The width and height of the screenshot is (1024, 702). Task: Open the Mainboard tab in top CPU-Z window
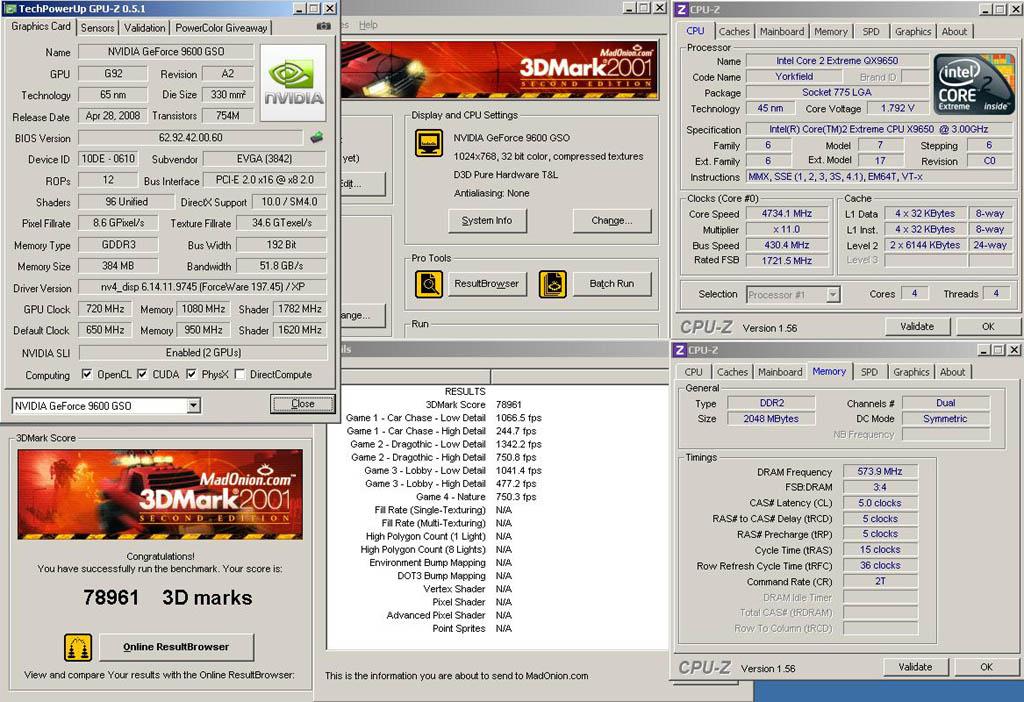coord(782,31)
